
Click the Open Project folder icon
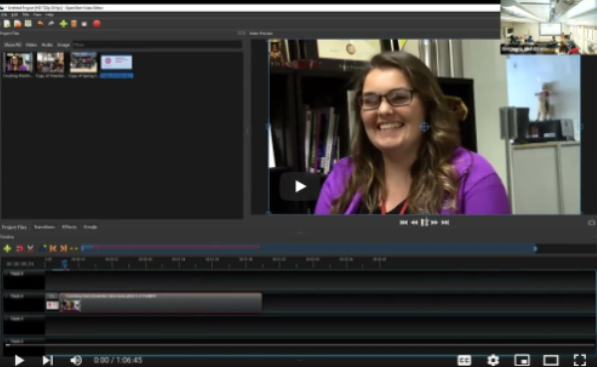click(x=18, y=24)
